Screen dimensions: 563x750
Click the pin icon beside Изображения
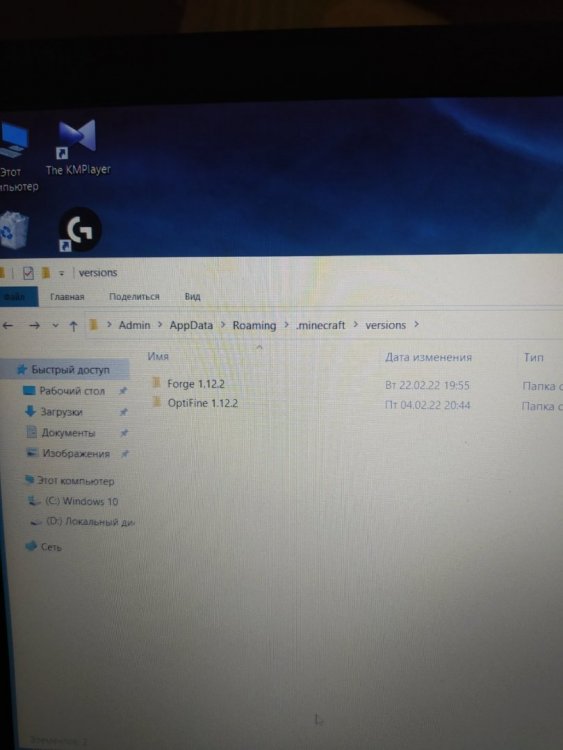tap(124, 453)
